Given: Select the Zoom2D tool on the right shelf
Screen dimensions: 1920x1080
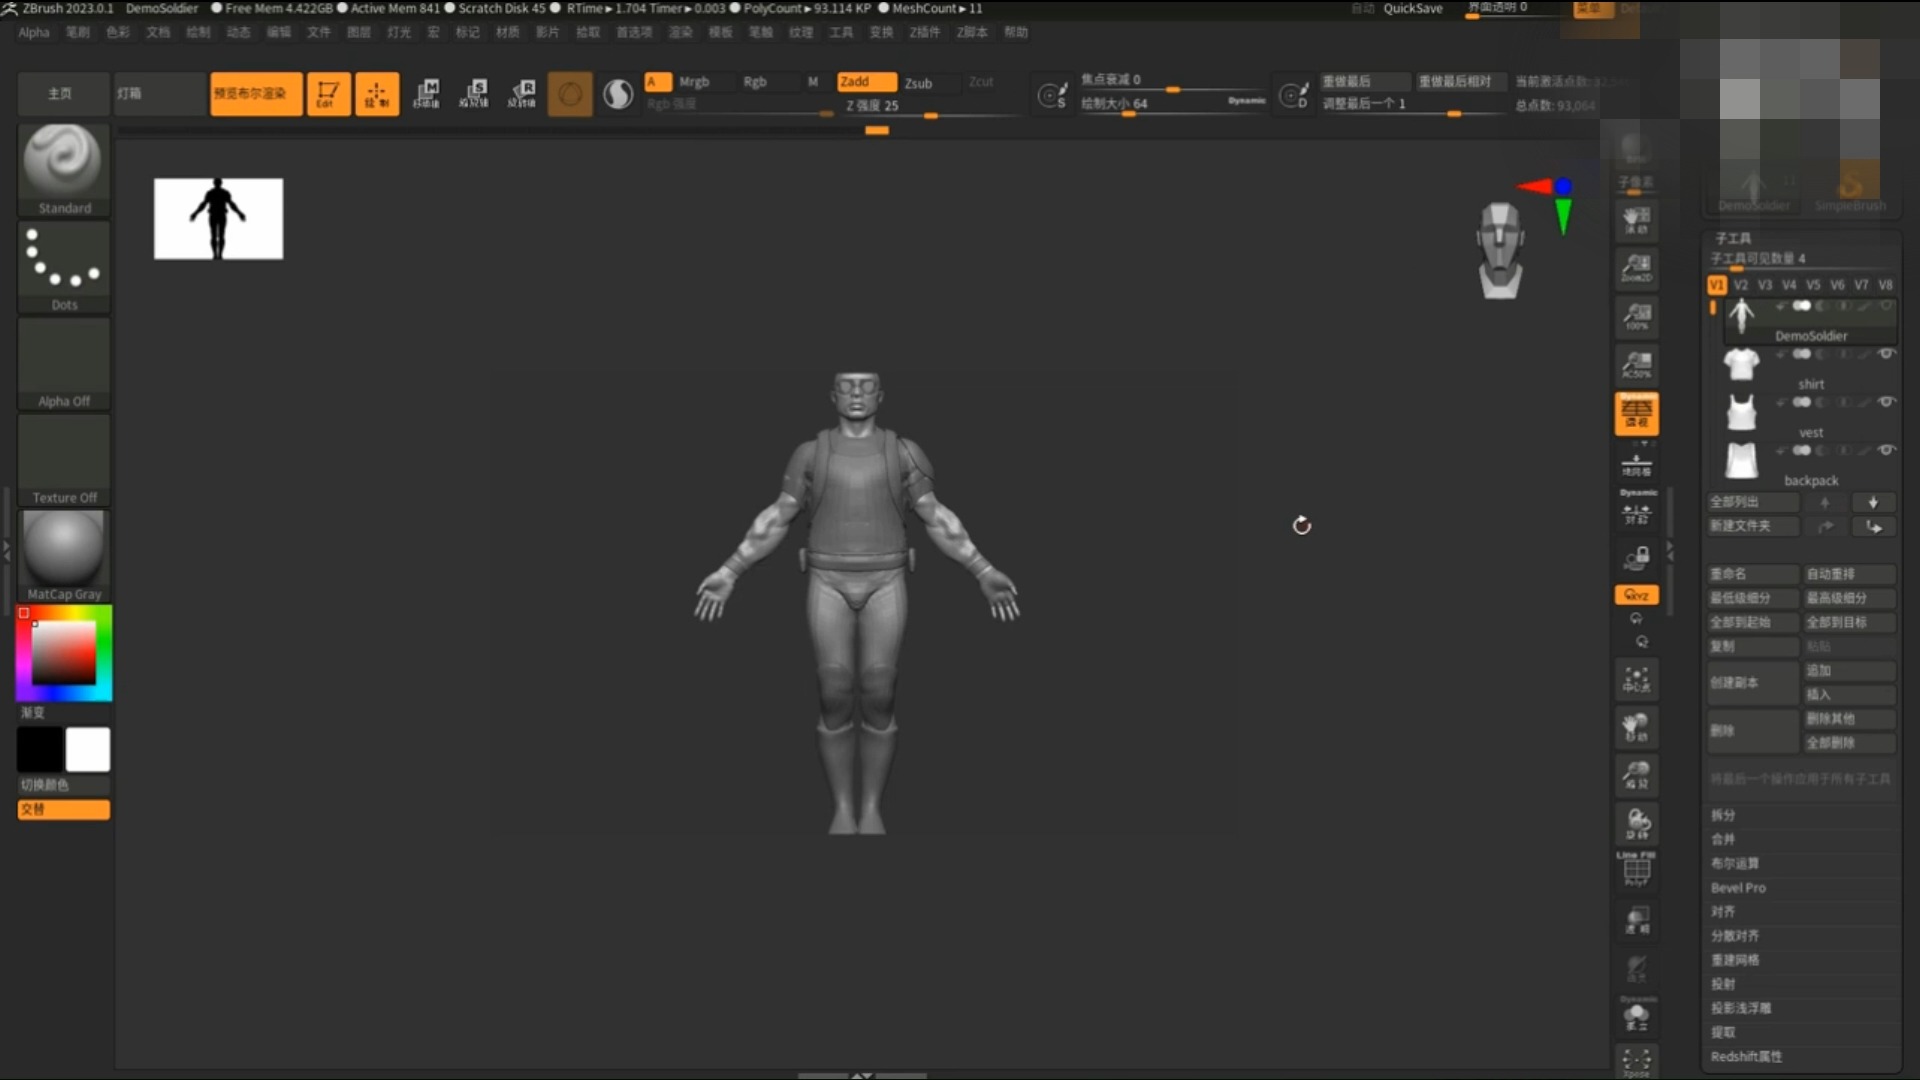Looking at the screenshot, I should tap(1636, 268).
